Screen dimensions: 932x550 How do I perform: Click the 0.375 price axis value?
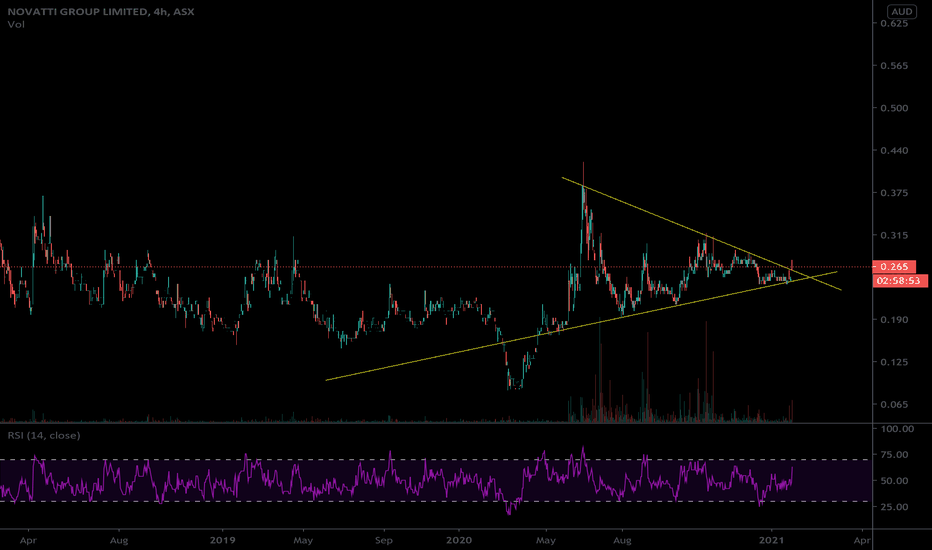[894, 193]
